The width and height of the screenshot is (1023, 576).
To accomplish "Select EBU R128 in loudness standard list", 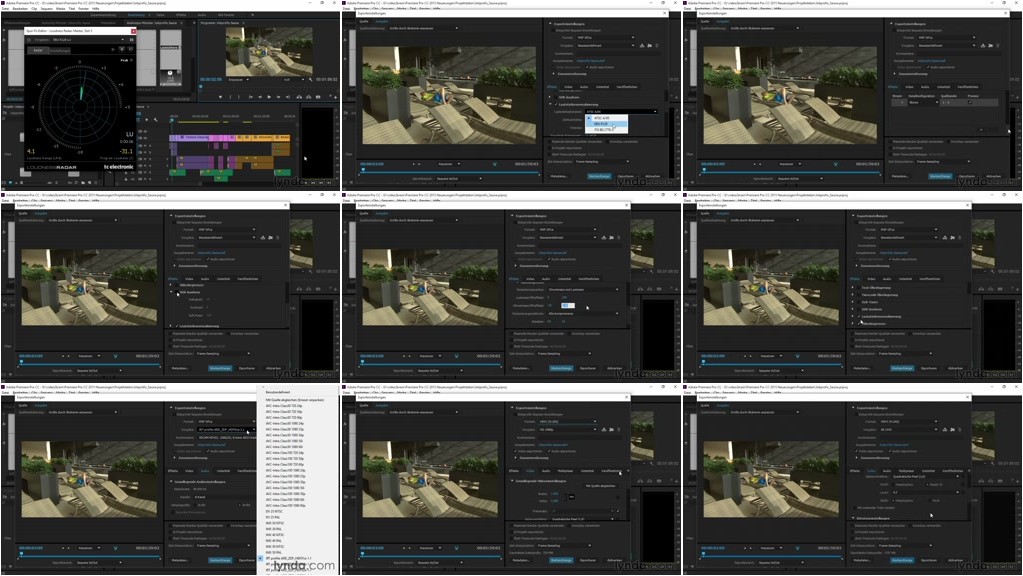I will pyautogui.click(x=608, y=124).
